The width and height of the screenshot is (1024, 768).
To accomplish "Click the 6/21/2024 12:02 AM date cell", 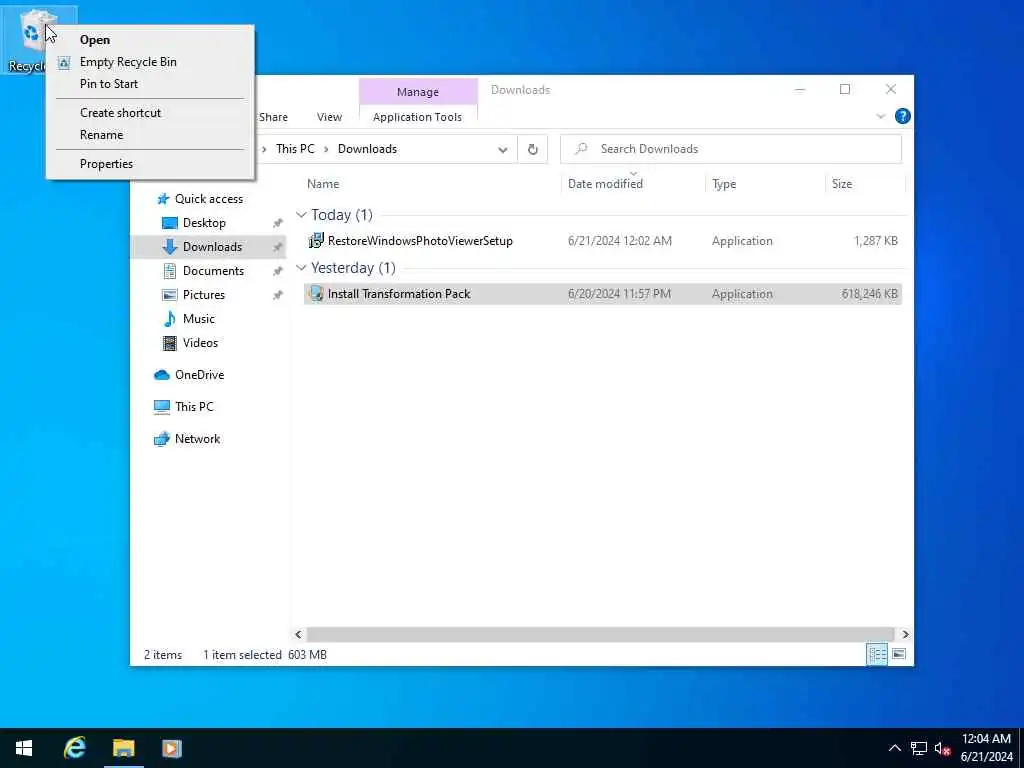I will [620, 241].
